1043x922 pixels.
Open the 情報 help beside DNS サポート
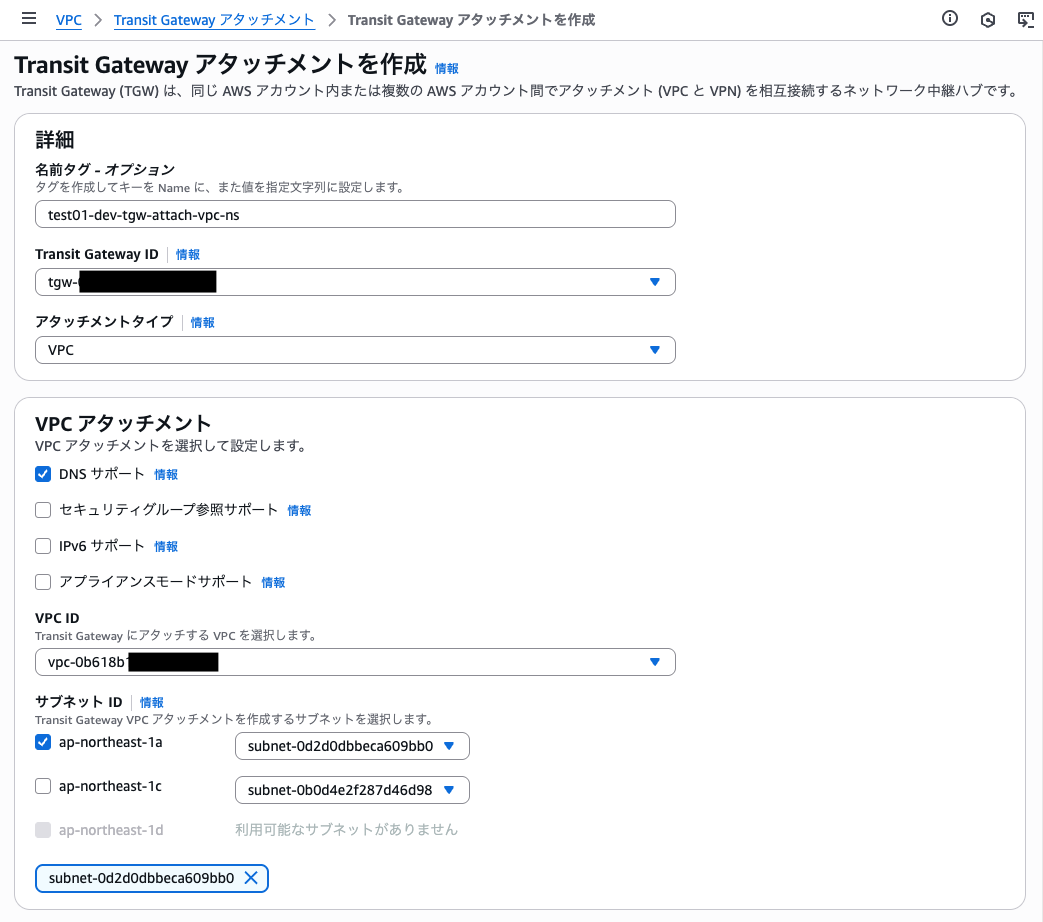point(165,473)
